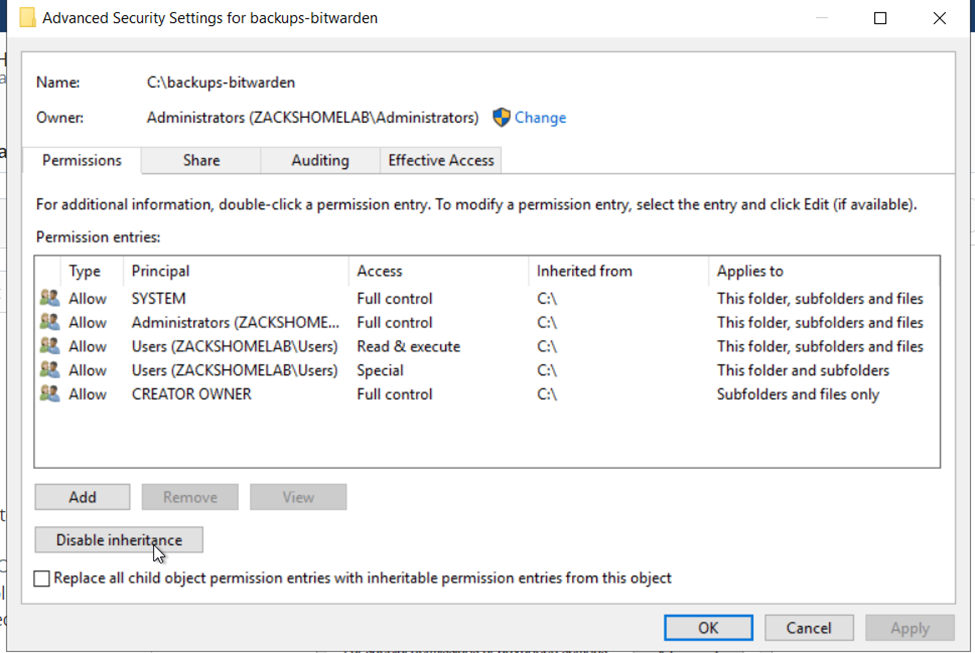
Task: Open the Permissions tab
Action: pyautogui.click(x=81, y=160)
